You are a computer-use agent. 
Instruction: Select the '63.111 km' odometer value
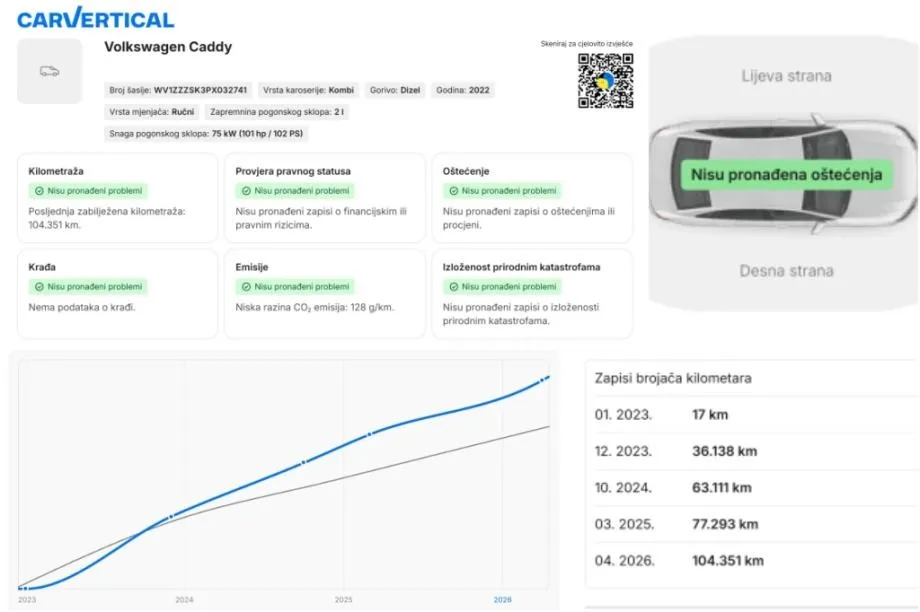722,488
